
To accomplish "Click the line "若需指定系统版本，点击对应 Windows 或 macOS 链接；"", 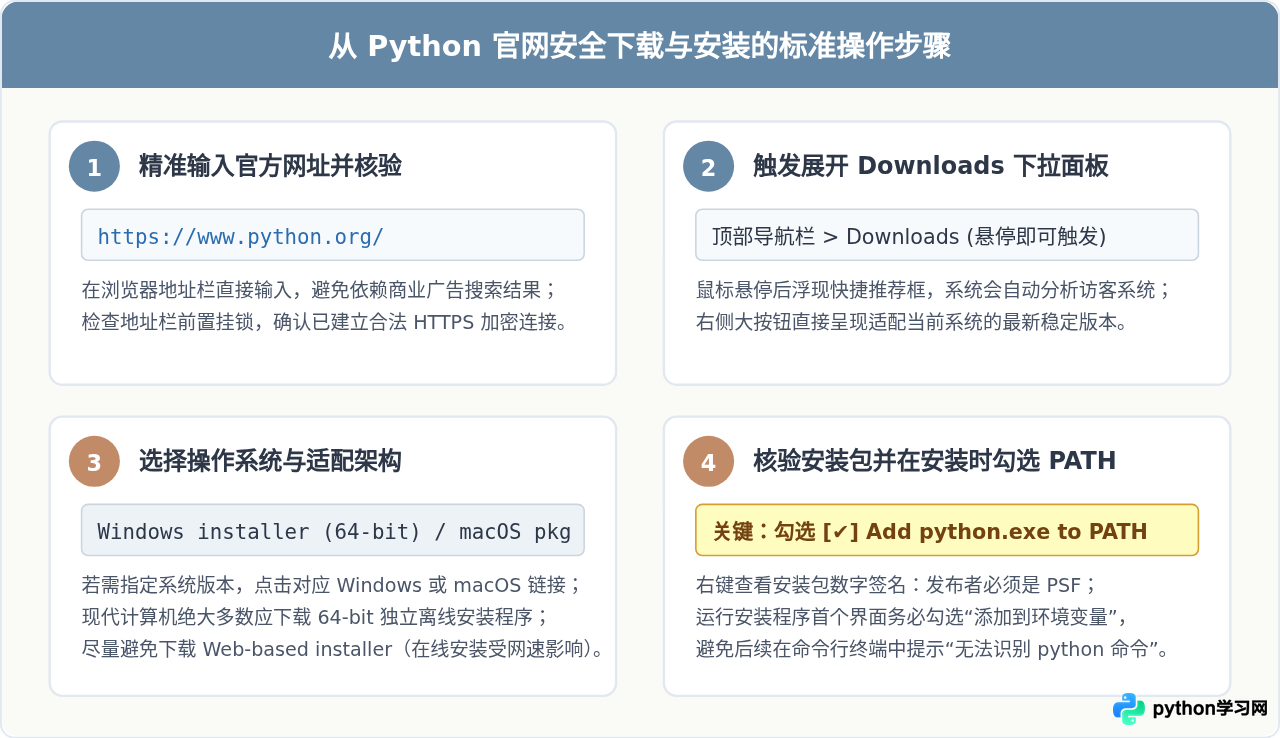I will tap(332, 585).
